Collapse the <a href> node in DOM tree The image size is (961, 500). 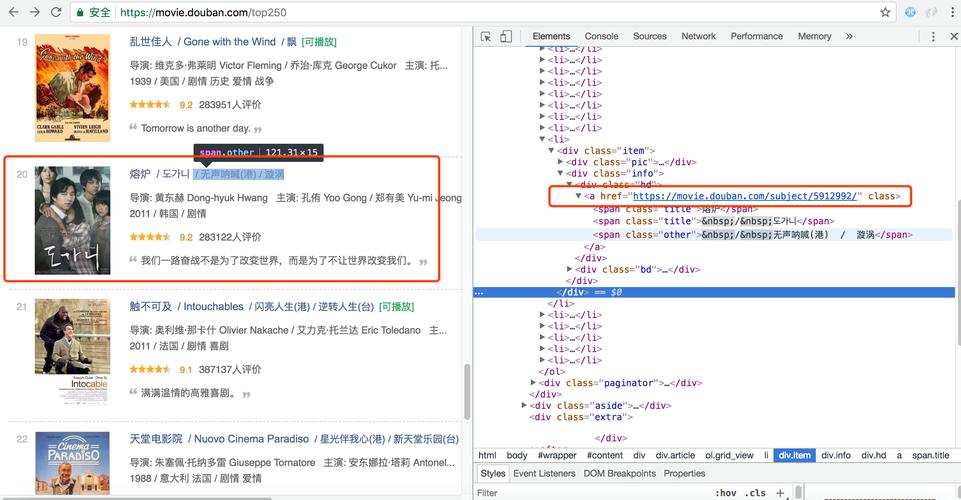click(x=578, y=196)
